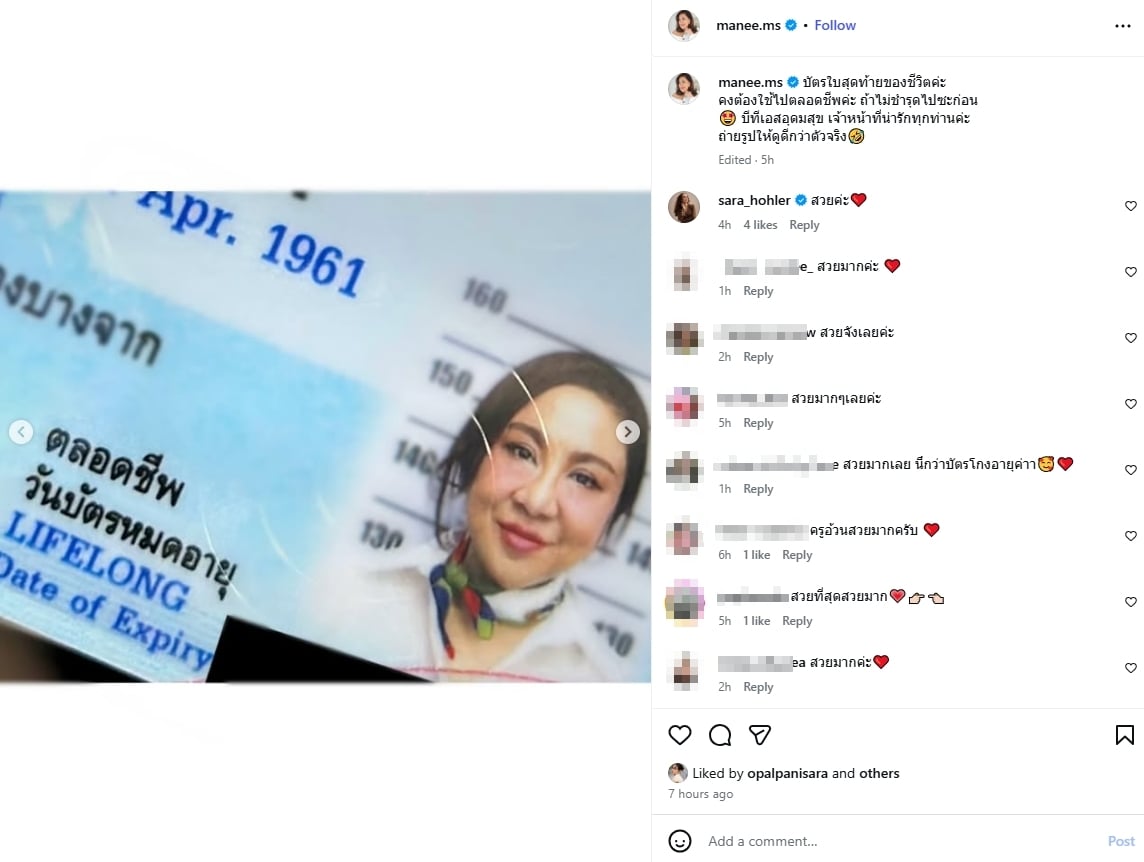Screen dimensions: 1144x862
Task: Open the ID card photo image
Action: tap(325, 436)
